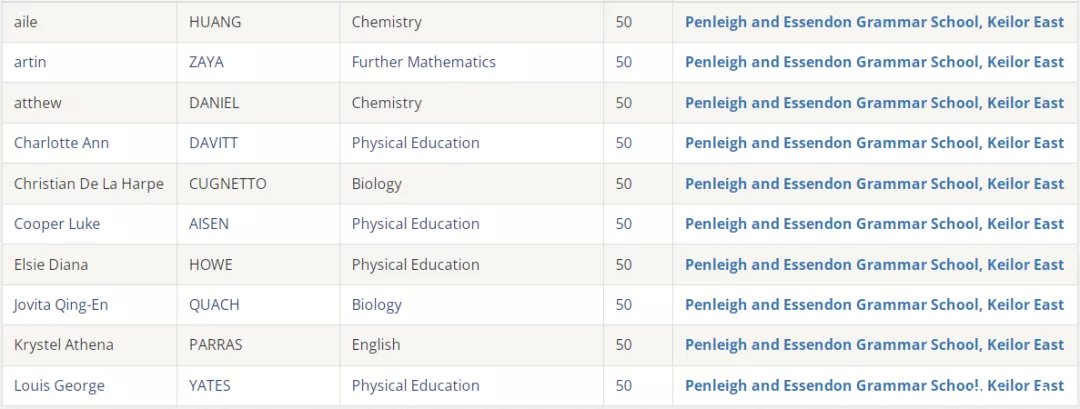Open school link in AISEN row
1080x409 pixels.
pos(874,224)
